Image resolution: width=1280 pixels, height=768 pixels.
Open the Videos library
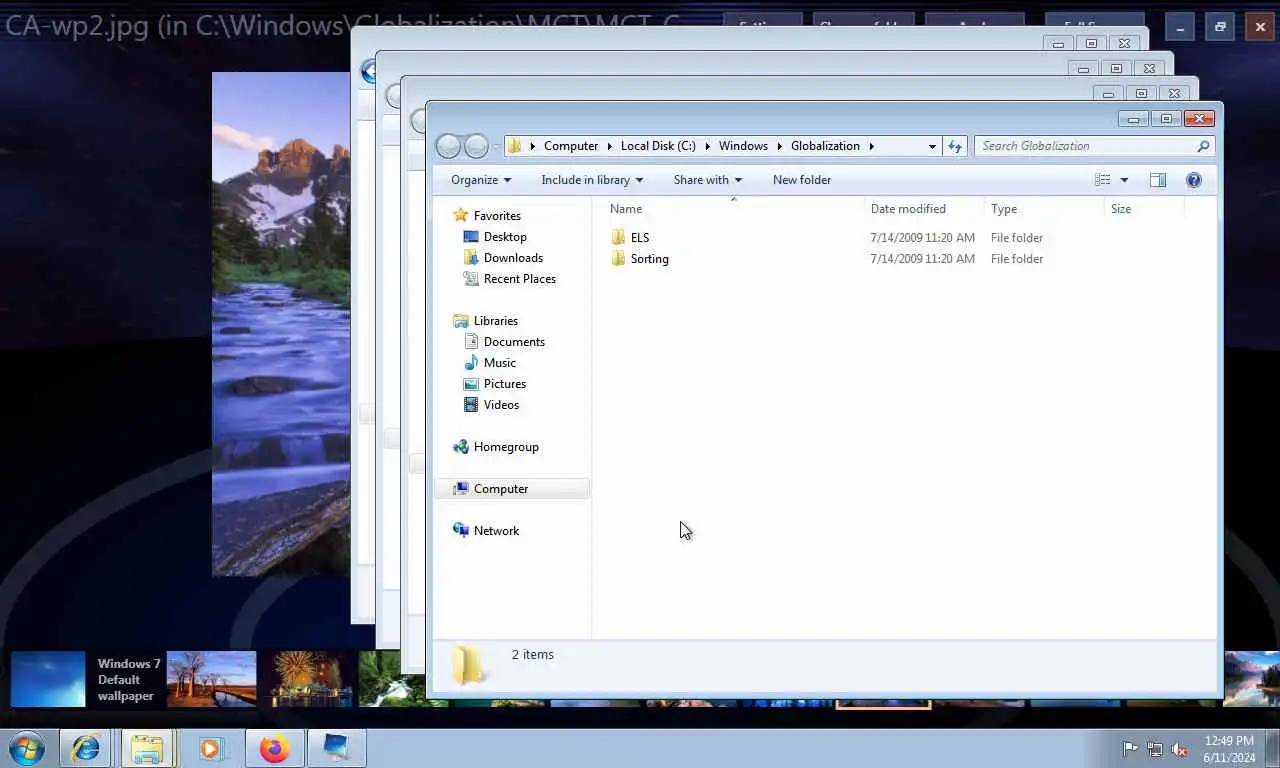click(x=501, y=404)
